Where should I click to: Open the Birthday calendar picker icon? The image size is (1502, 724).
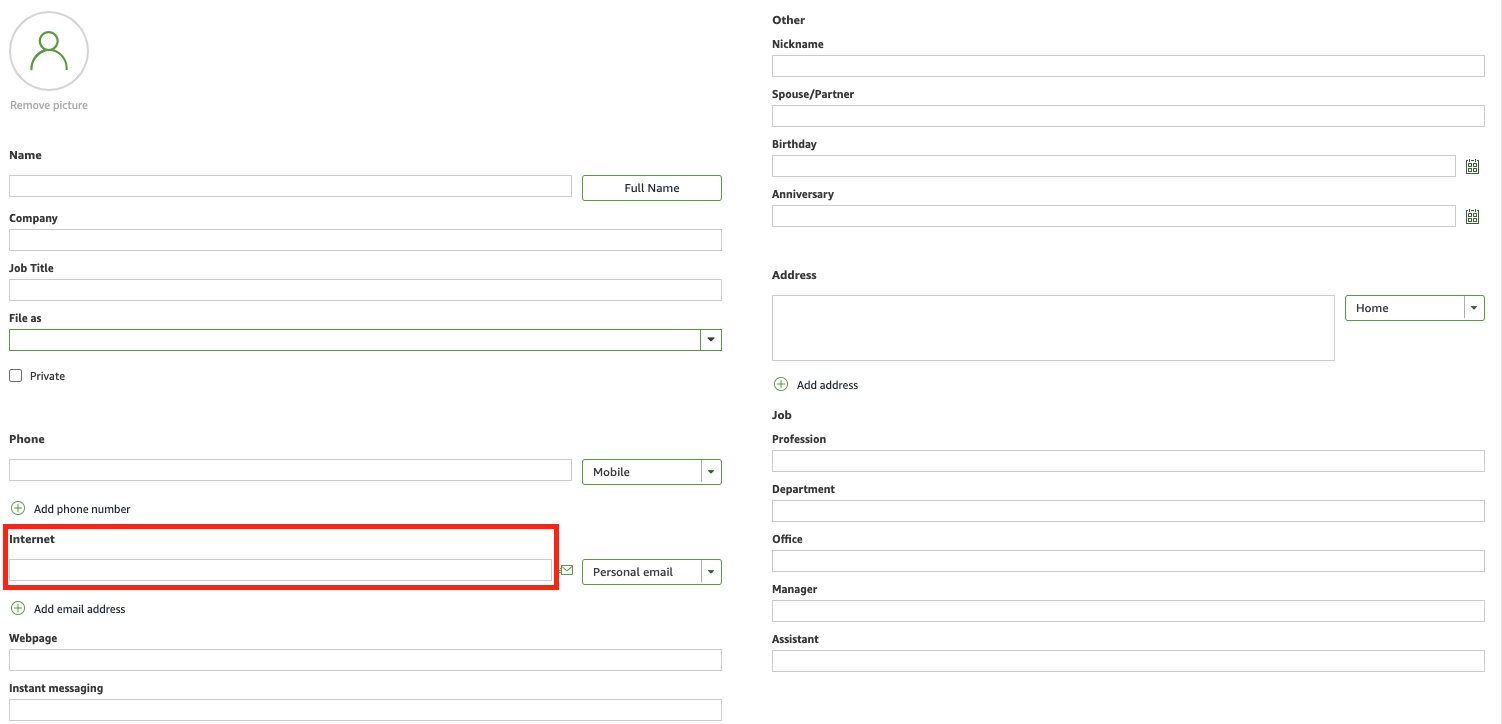tap(1472, 167)
